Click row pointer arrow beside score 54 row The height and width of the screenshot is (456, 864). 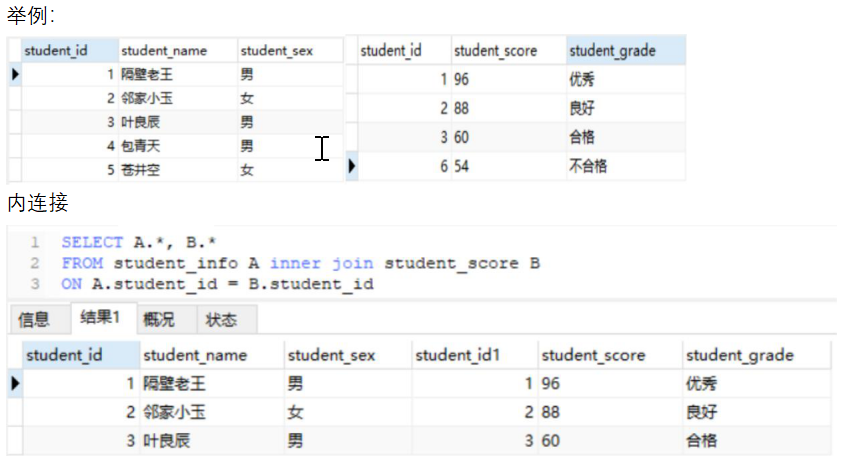pos(352,166)
